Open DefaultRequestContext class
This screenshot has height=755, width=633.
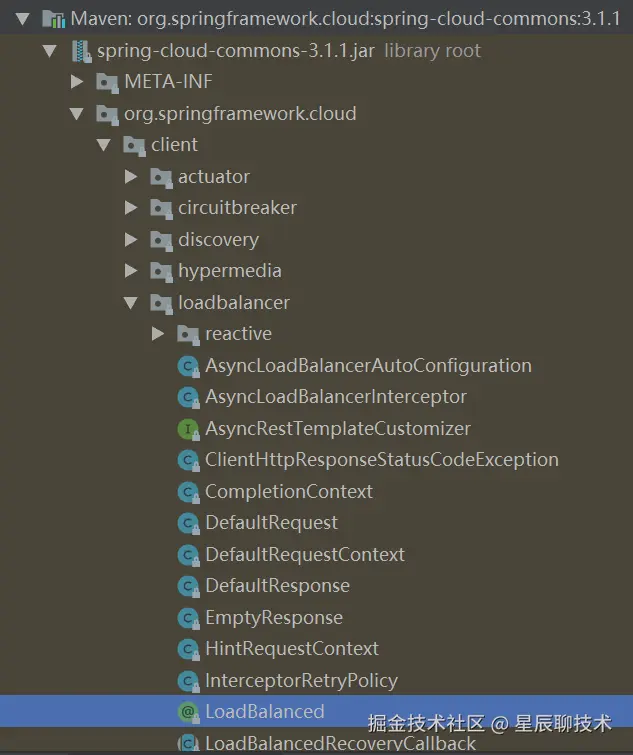tap(305, 555)
